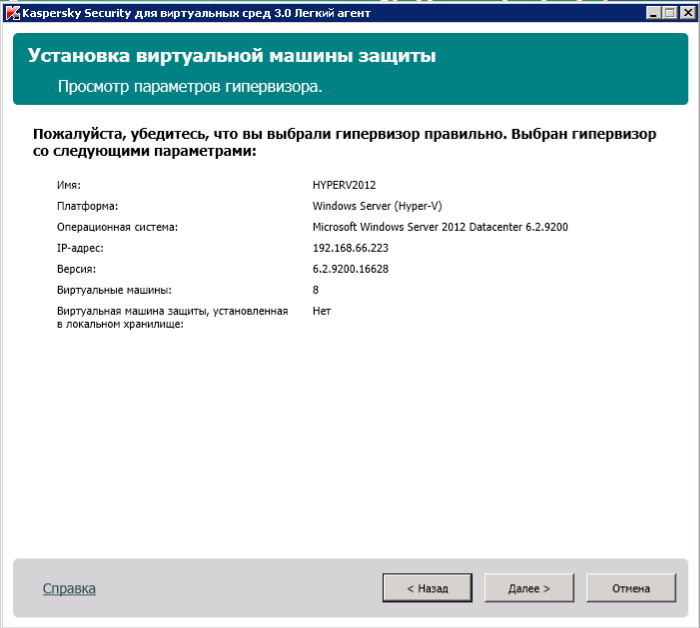The width and height of the screenshot is (700, 628).
Task: Click the Платформа: label
Action: pos(88,206)
